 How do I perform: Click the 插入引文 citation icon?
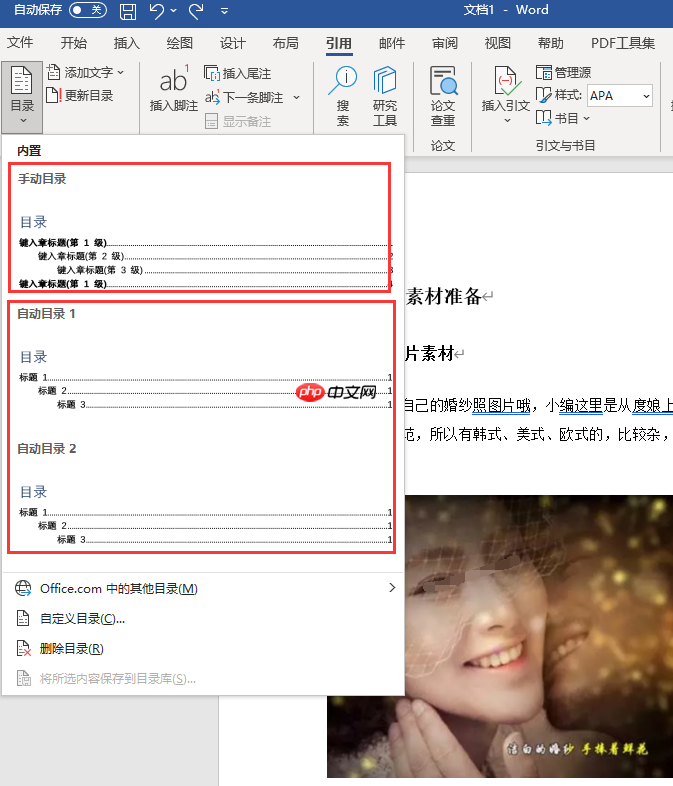pyautogui.click(x=506, y=81)
